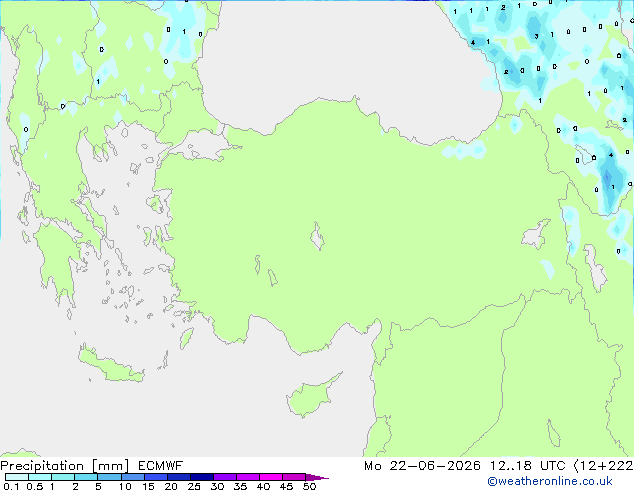Click the 0.1–0.5 mm legend color swatch

click(17, 477)
